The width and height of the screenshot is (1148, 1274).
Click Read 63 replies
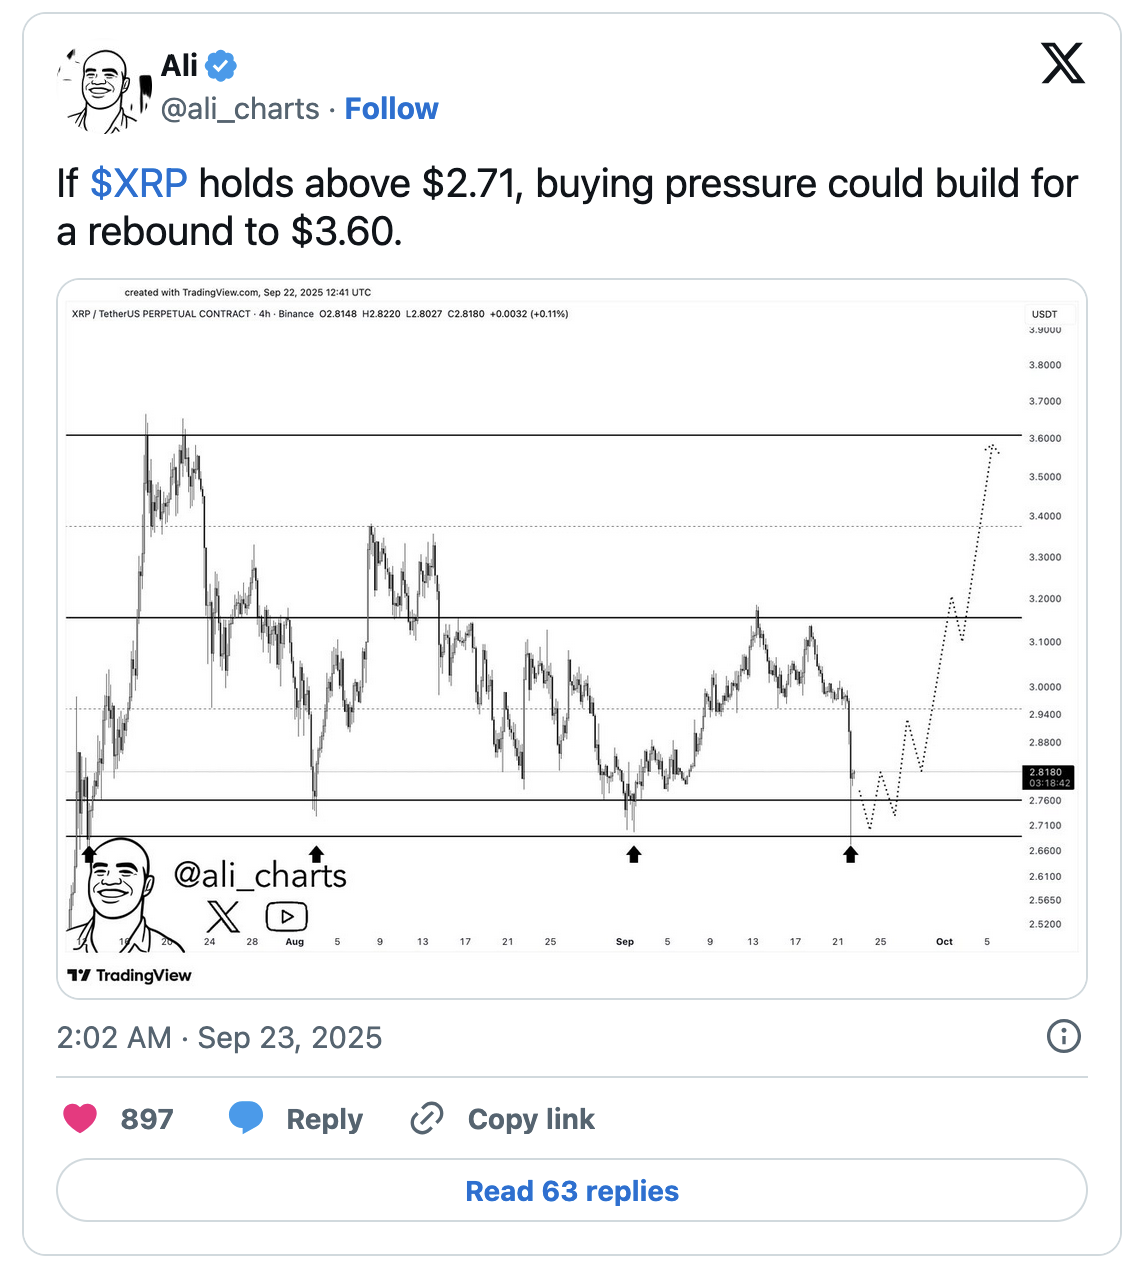click(x=572, y=1191)
